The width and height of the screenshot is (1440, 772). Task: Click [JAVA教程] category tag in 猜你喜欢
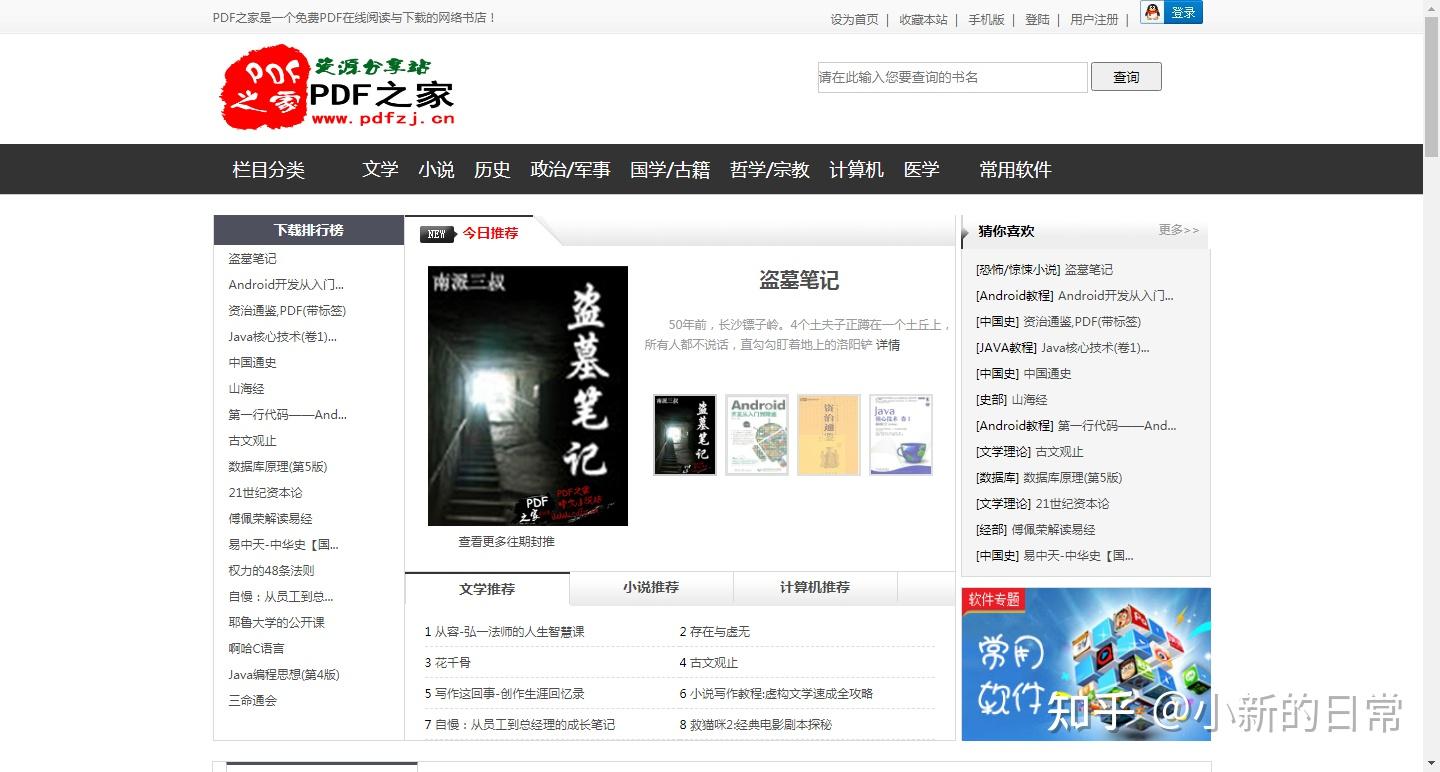[x=1005, y=348]
